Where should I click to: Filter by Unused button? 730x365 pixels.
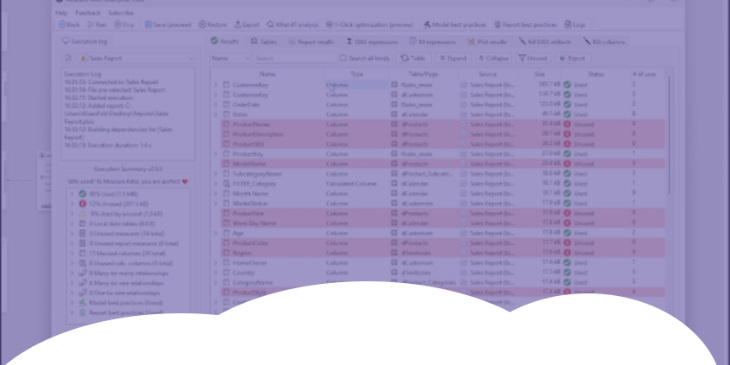coord(533,58)
